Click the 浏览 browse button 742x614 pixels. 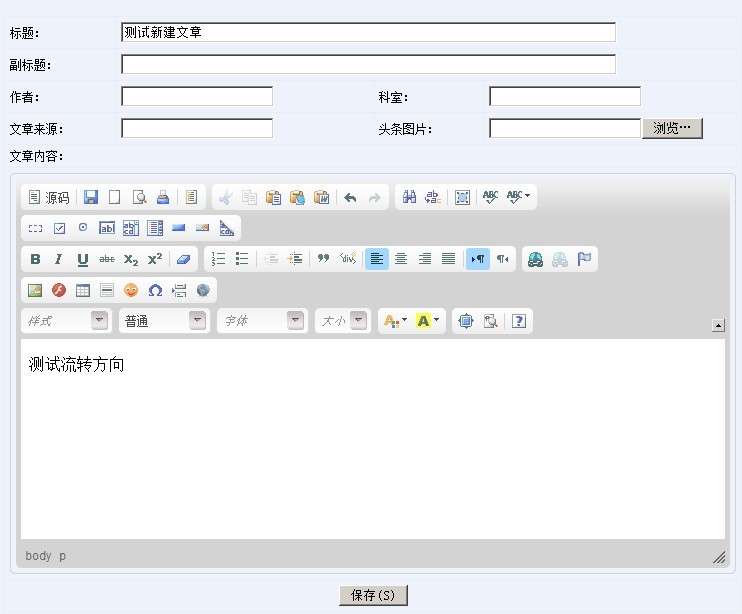[672, 128]
